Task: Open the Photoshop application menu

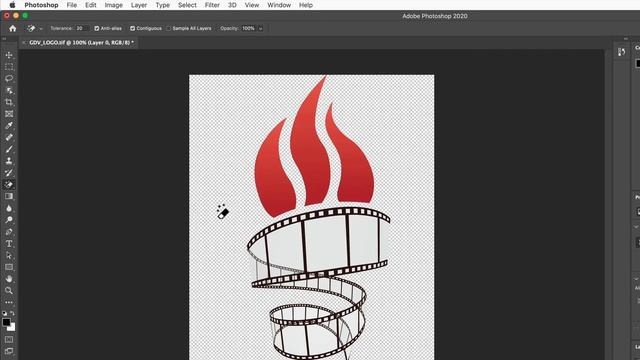Action: [41, 5]
